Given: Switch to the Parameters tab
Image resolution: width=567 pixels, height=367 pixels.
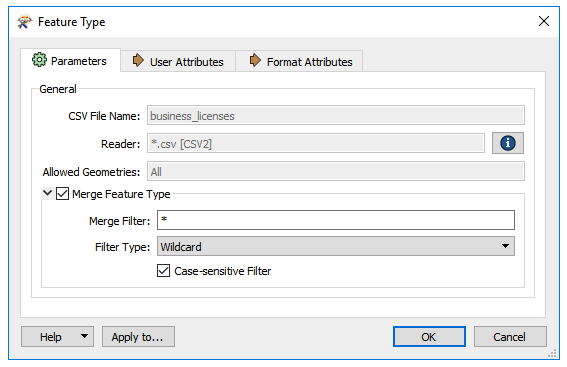Looking at the screenshot, I should click(x=70, y=61).
